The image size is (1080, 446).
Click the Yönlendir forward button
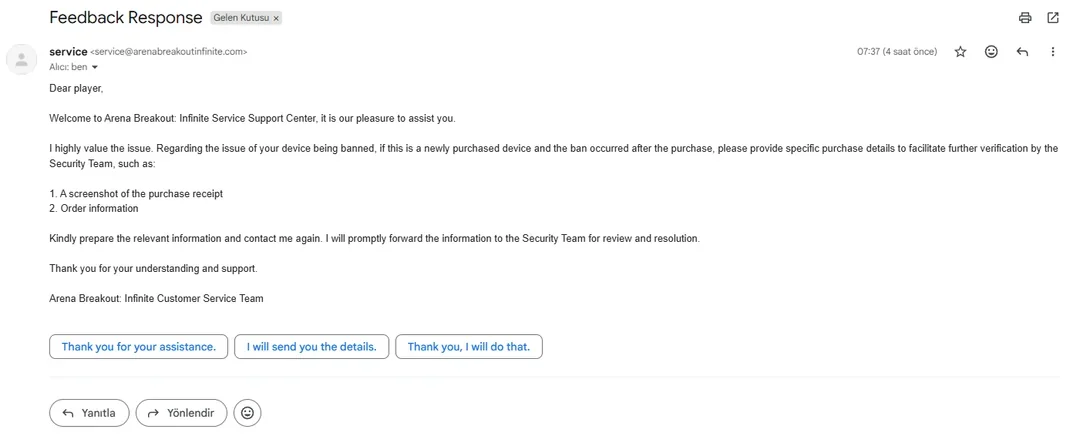pyautogui.click(x=181, y=413)
